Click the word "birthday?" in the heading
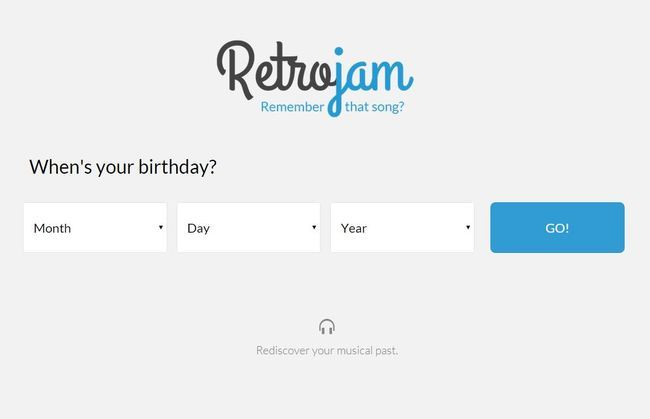 [x=177, y=167]
